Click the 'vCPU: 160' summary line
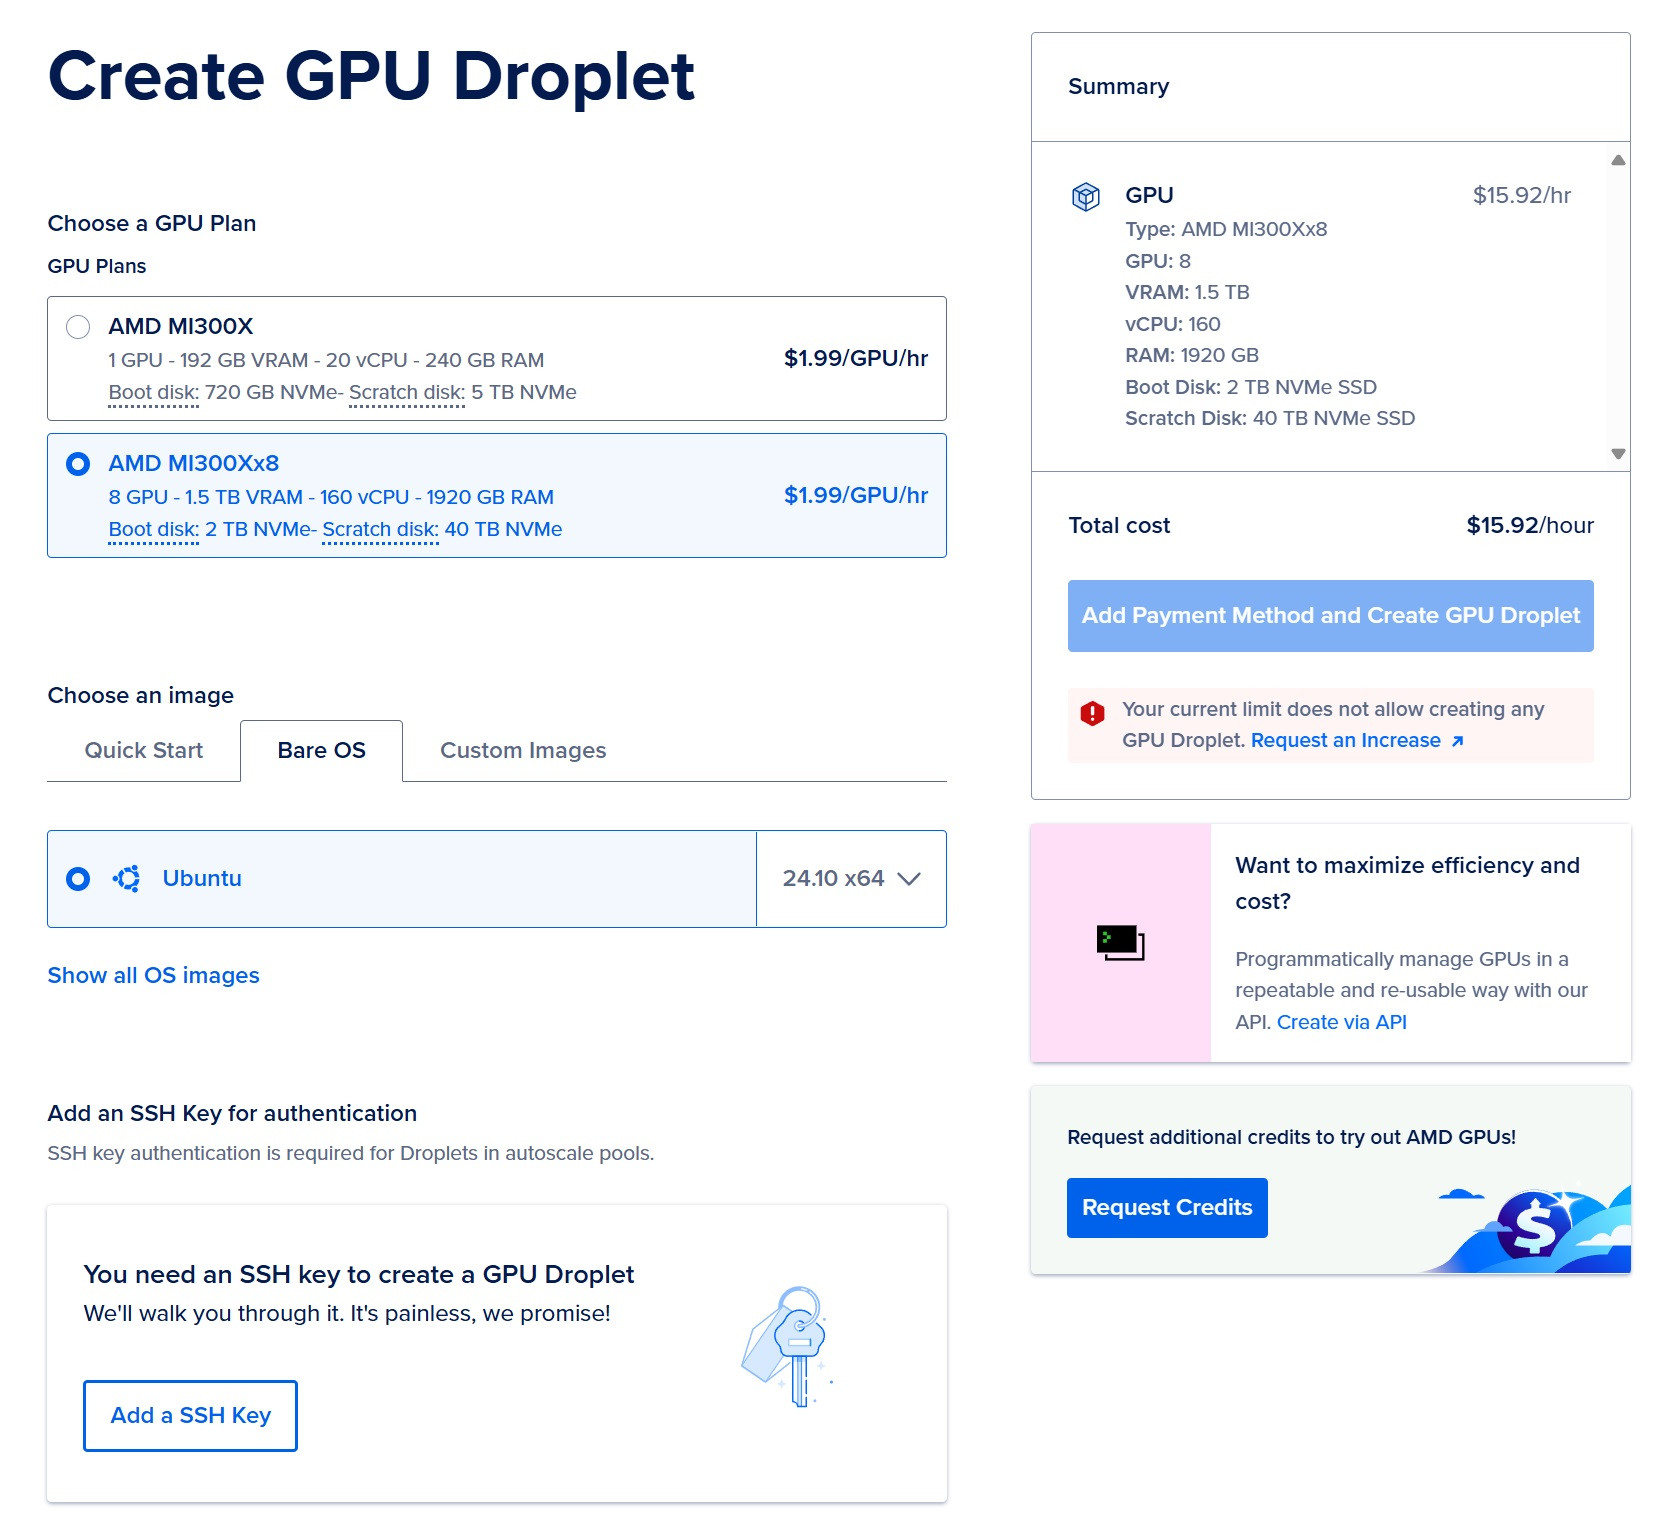The image size is (1669, 1538). (x=1173, y=324)
